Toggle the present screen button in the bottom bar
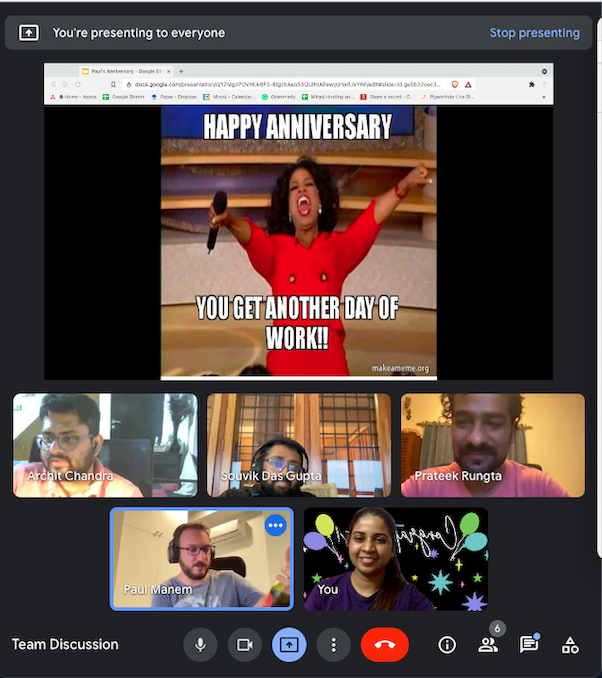This screenshot has height=678, width=602. [289, 645]
